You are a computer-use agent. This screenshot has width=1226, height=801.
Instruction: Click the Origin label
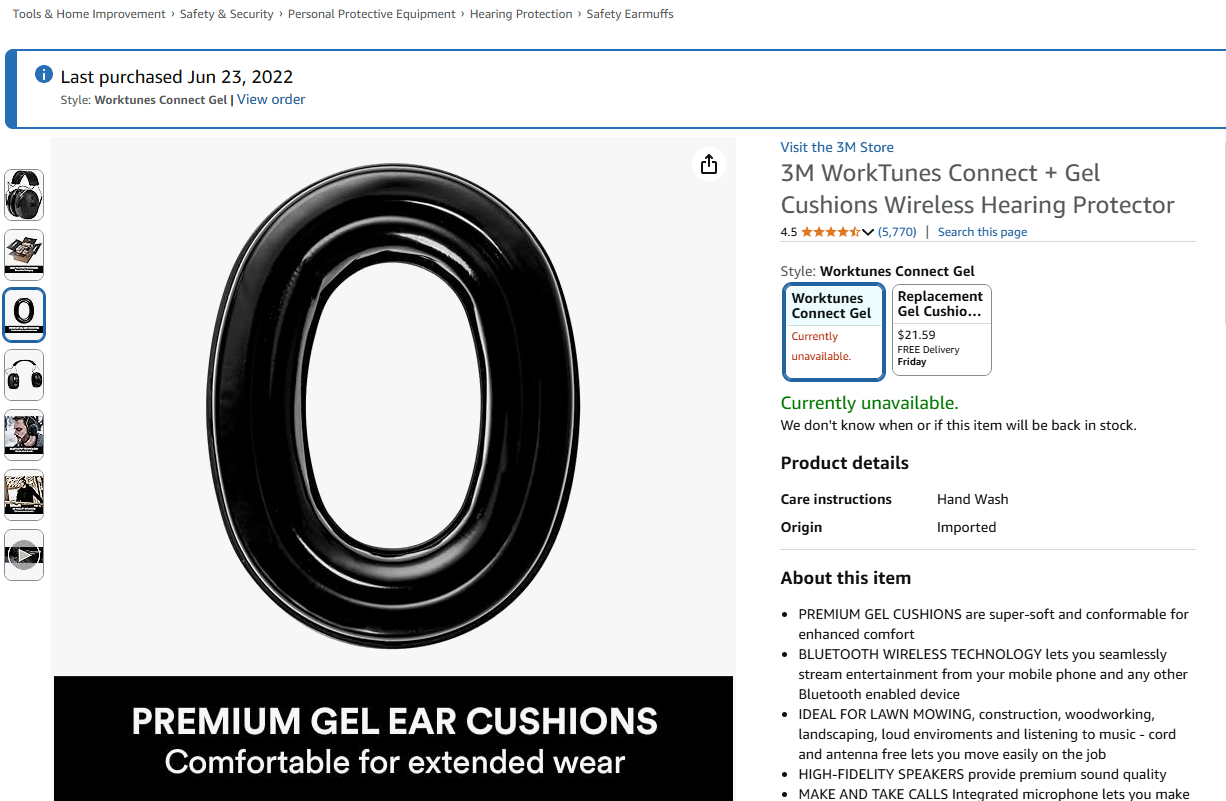coord(801,527)
